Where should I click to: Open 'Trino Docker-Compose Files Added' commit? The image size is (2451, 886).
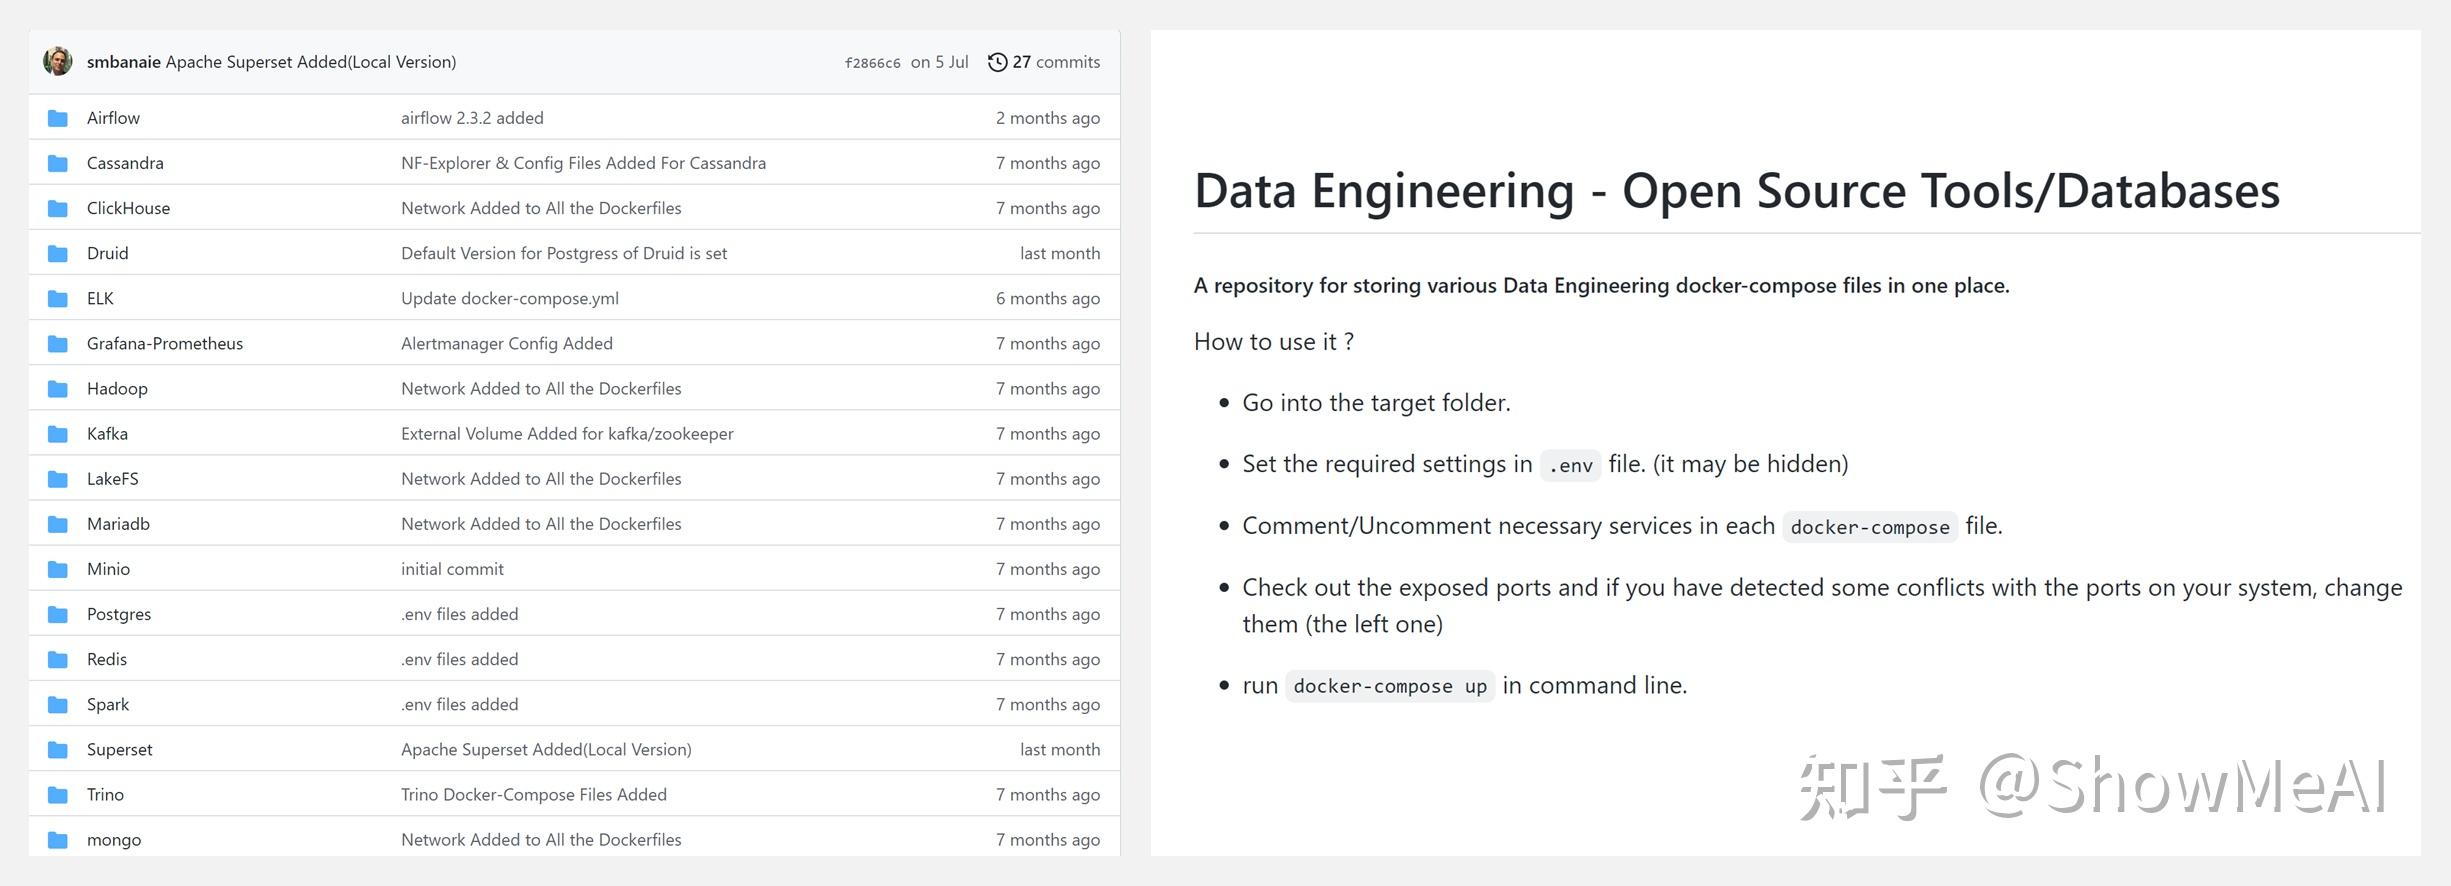pyautogui.click(x=534, y=795)
